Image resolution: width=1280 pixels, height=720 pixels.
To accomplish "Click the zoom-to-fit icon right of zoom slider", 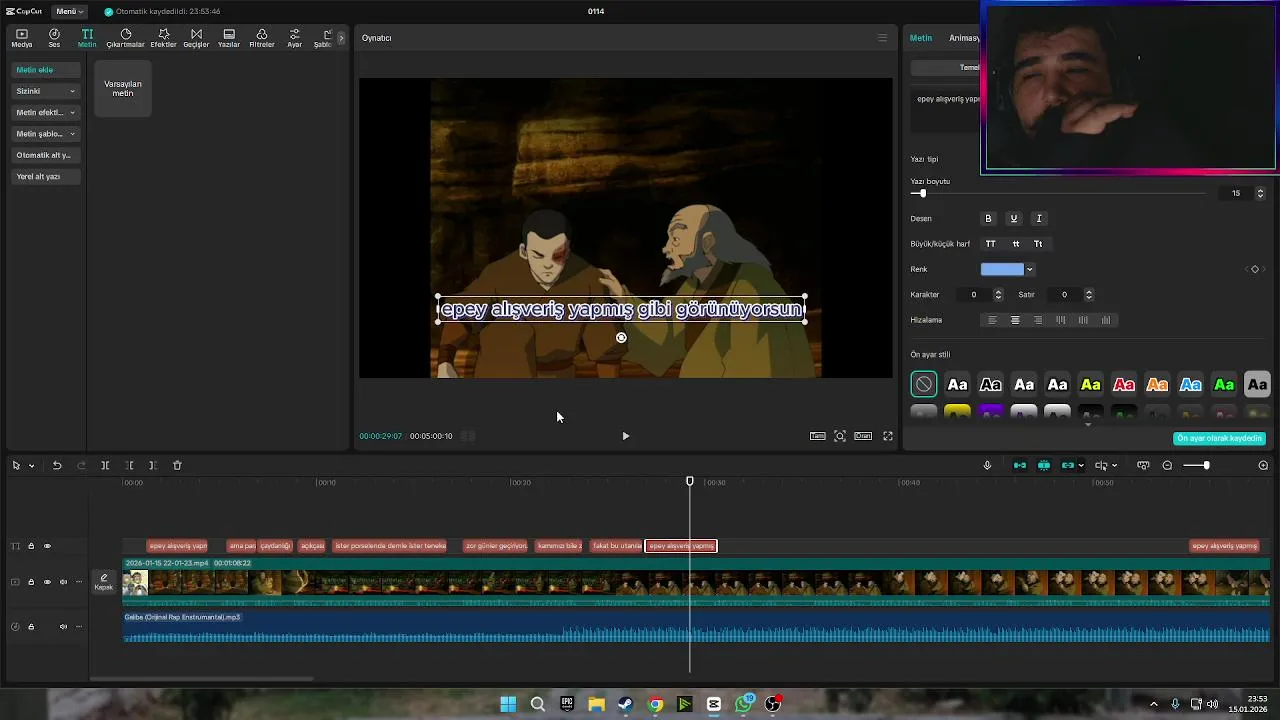I will pyautogui.click(x=1263, y=465).
